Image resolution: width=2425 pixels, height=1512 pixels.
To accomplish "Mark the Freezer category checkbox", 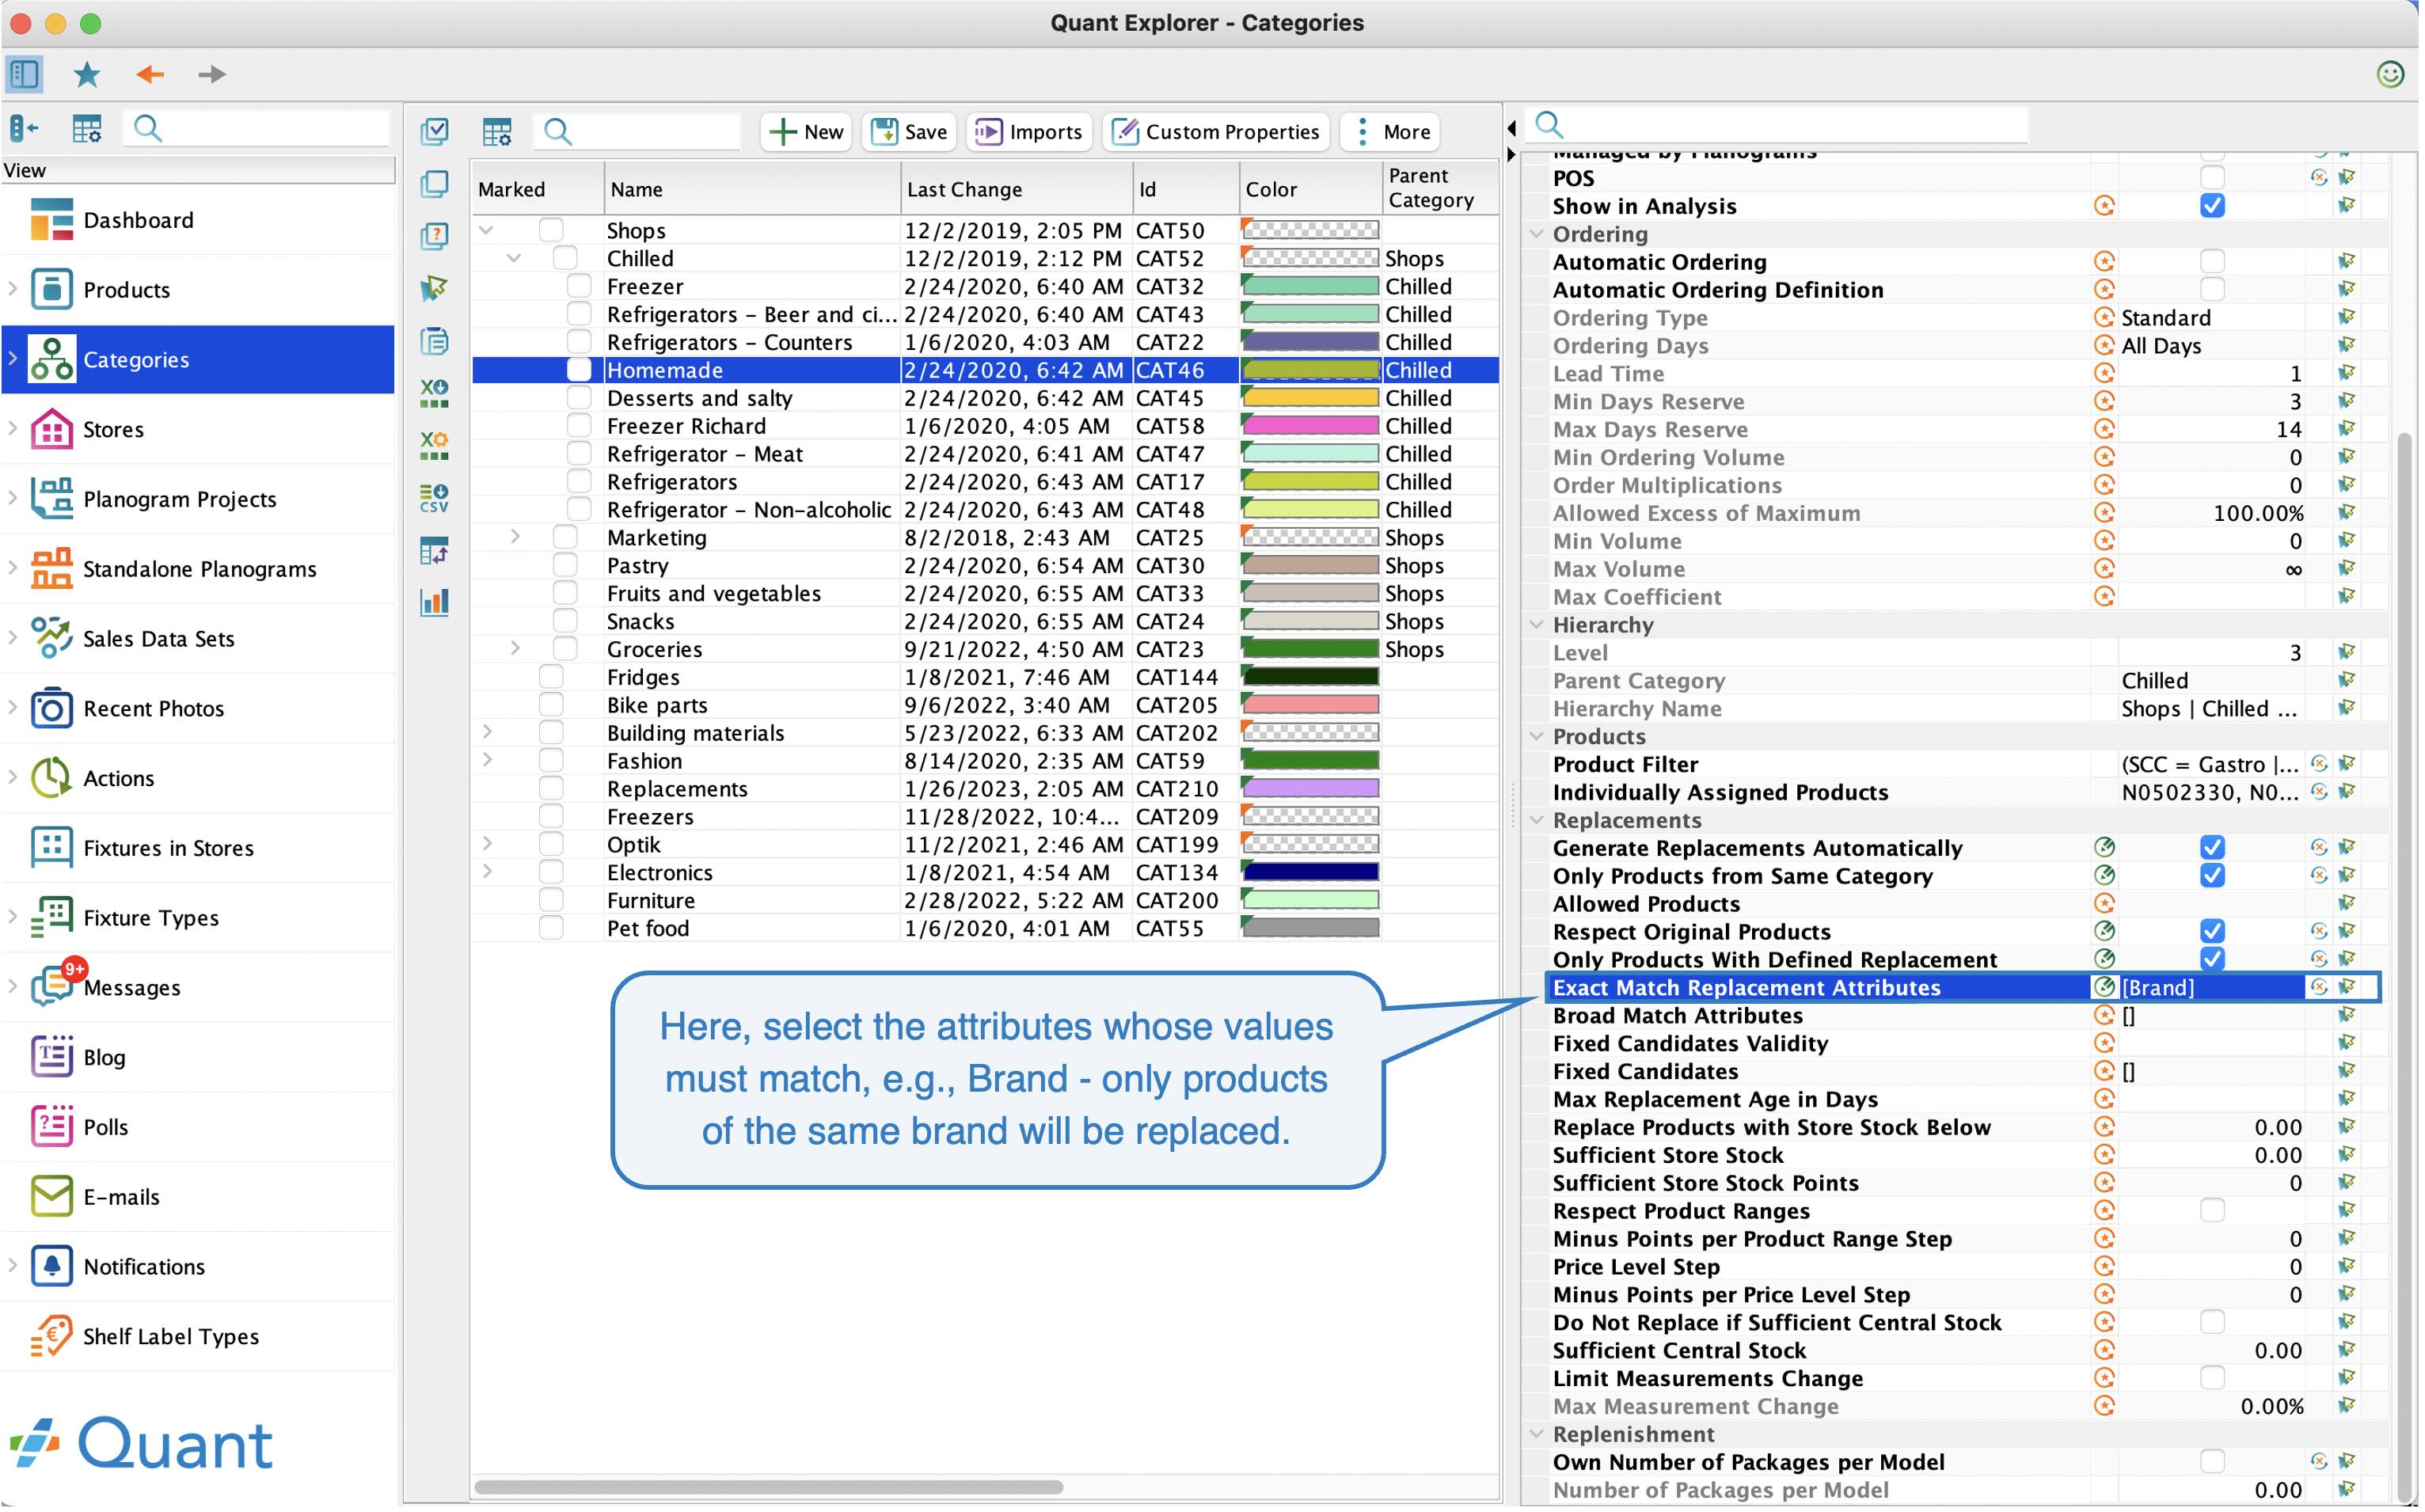I will click(579, 286).
